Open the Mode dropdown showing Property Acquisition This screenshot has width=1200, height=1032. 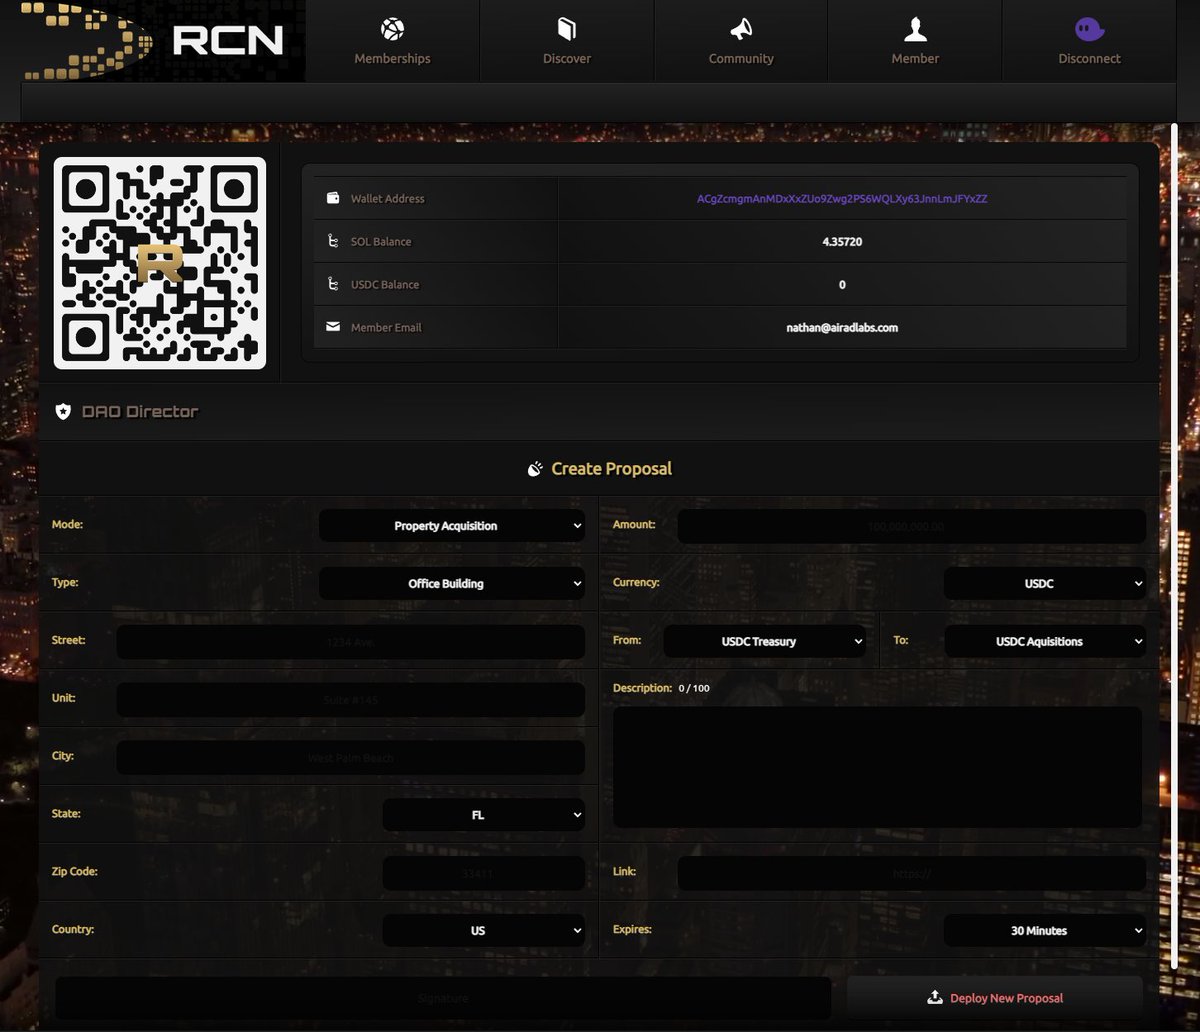452,526
